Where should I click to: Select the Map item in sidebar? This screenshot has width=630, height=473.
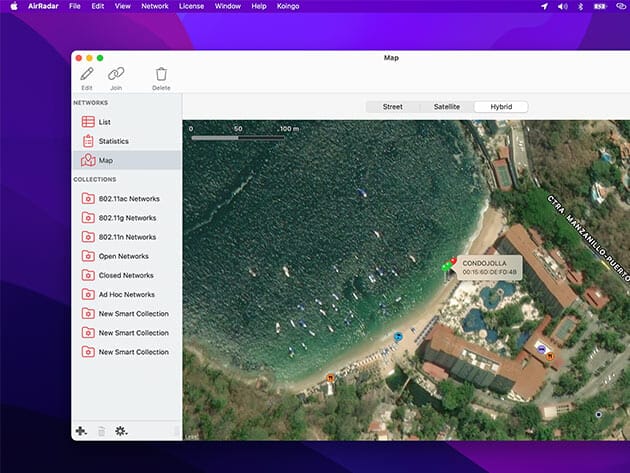click(x=105, y=160)
